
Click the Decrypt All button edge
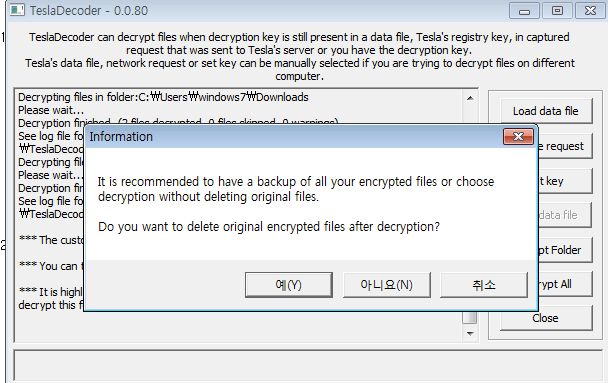click(x=565, y=284)
